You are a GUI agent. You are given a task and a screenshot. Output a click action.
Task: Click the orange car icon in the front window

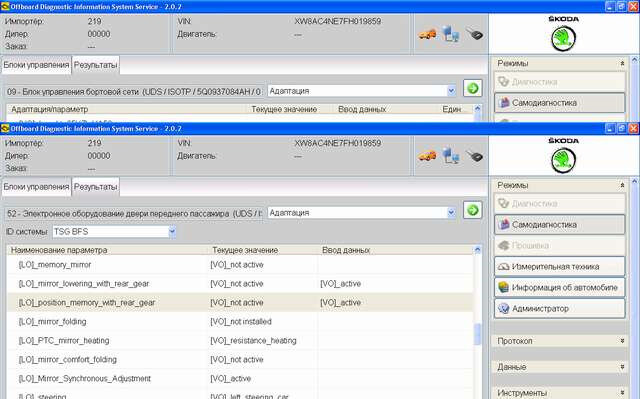(427, 156)
